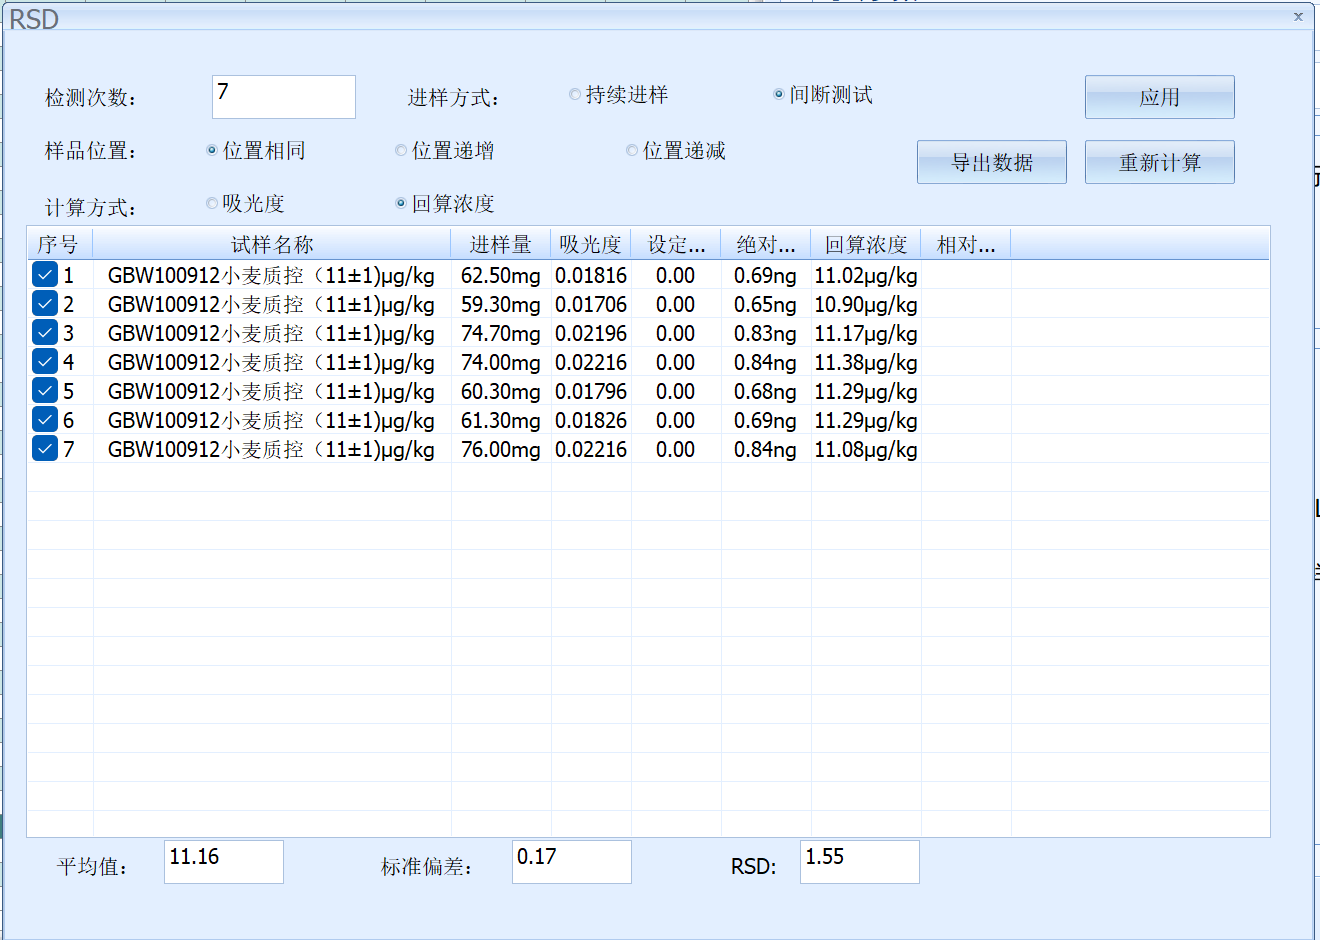Click the 进样量 column header
Screen dimensions: 1320x940
click(501, 244)
